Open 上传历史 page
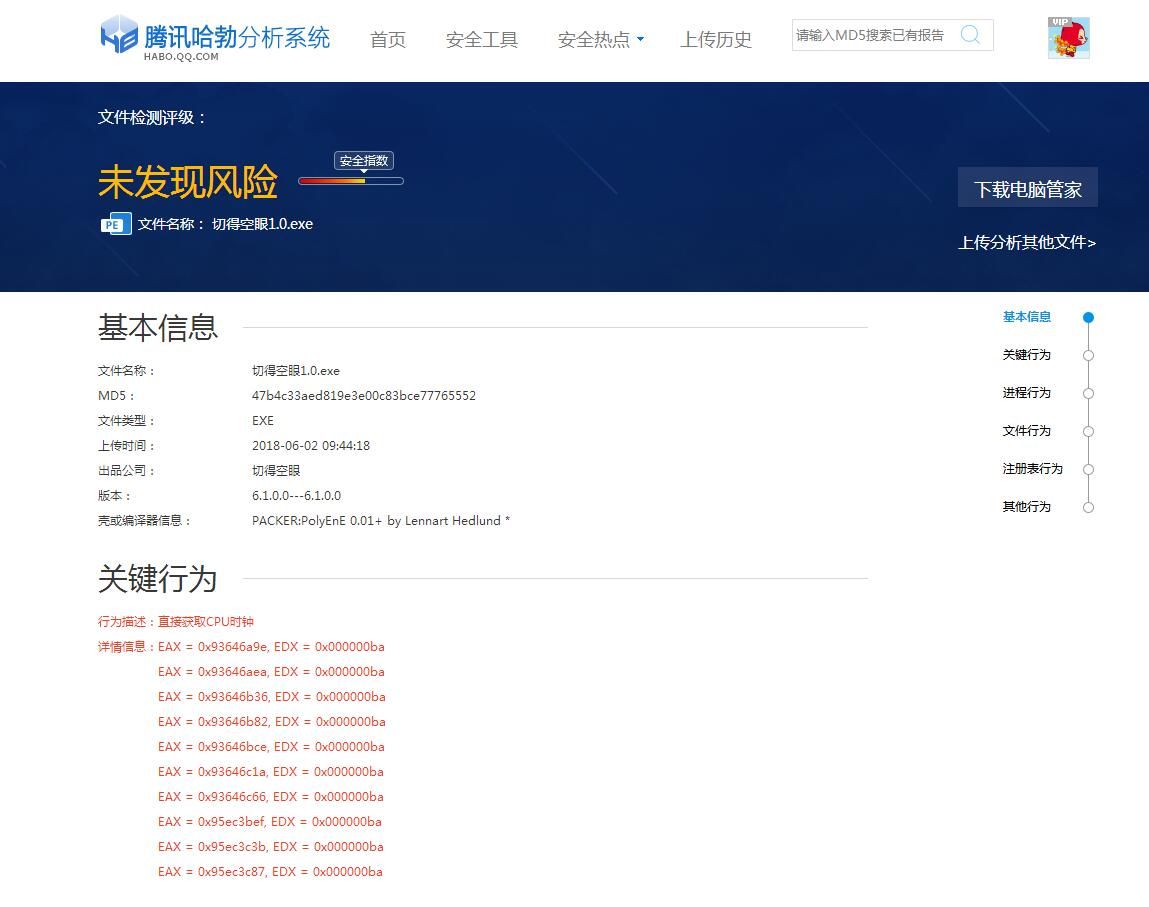This screenshot has width=1149, height=907. click(x=715, y=40)
